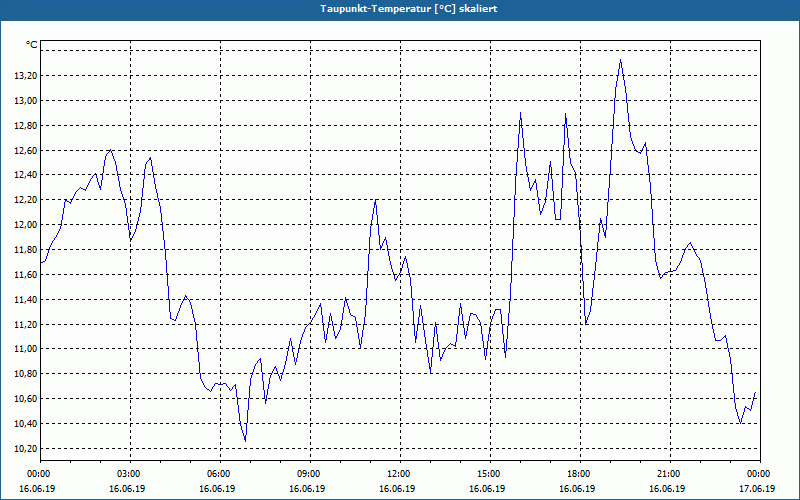Click the 11,00 y-axis value

pyautogui.click(x=26, y=349)
